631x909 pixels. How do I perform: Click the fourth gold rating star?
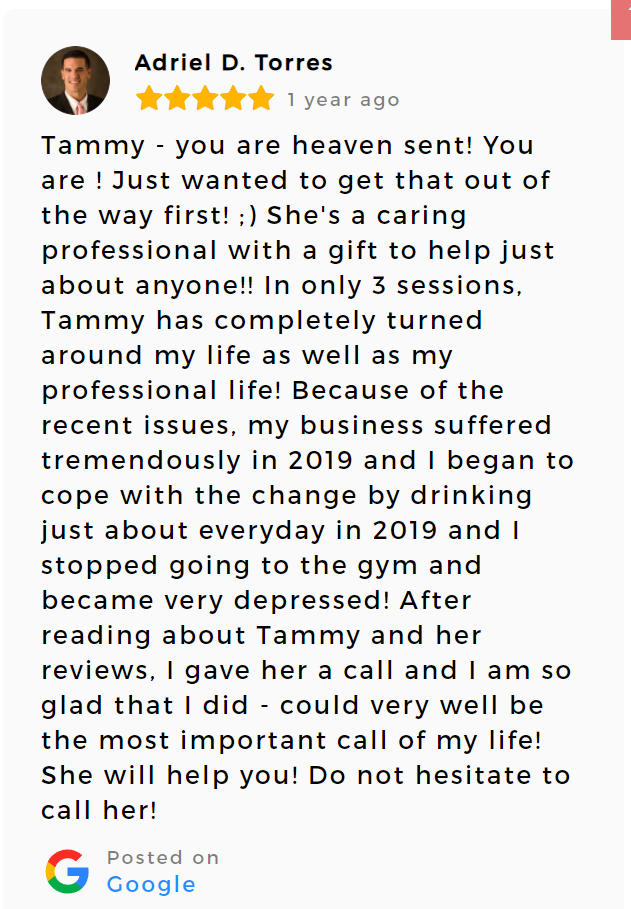click(233, 99)
